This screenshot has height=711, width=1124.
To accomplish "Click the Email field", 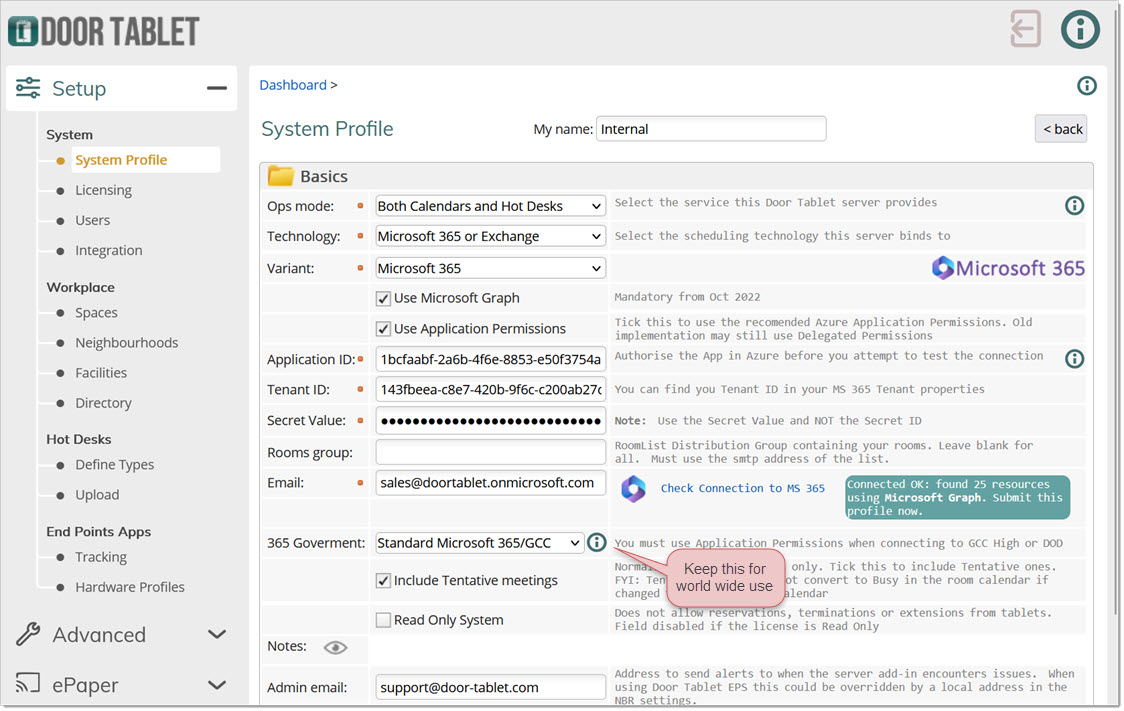I will 490,482.
